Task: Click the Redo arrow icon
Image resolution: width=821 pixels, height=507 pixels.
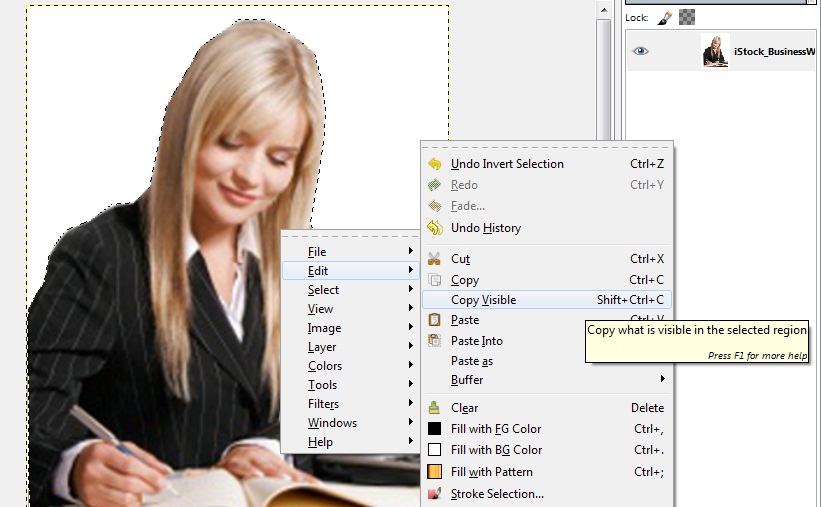Action: (434, 185)
